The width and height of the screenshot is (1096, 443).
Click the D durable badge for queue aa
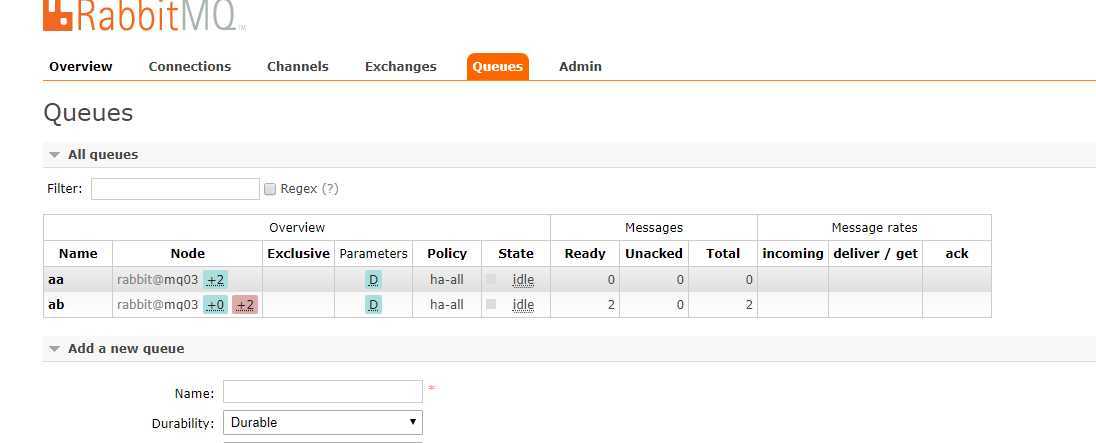[373, 279]
